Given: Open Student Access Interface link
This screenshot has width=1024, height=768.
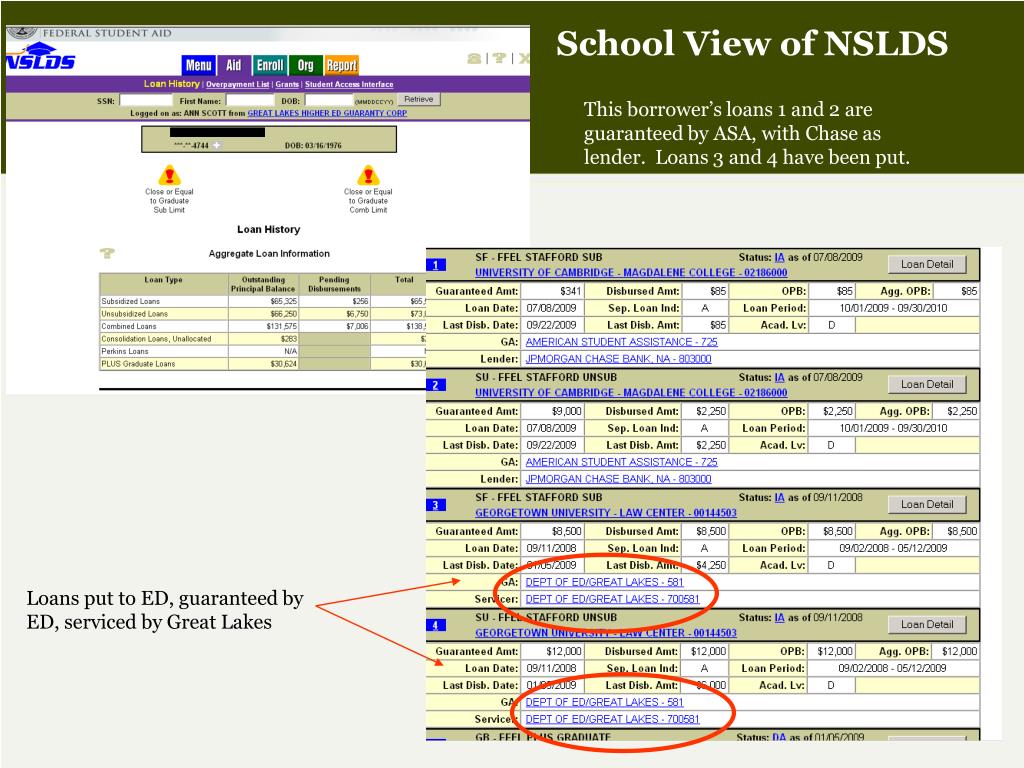Looking at the screenshot, I should pyautogui.click(x=349, y=84).
